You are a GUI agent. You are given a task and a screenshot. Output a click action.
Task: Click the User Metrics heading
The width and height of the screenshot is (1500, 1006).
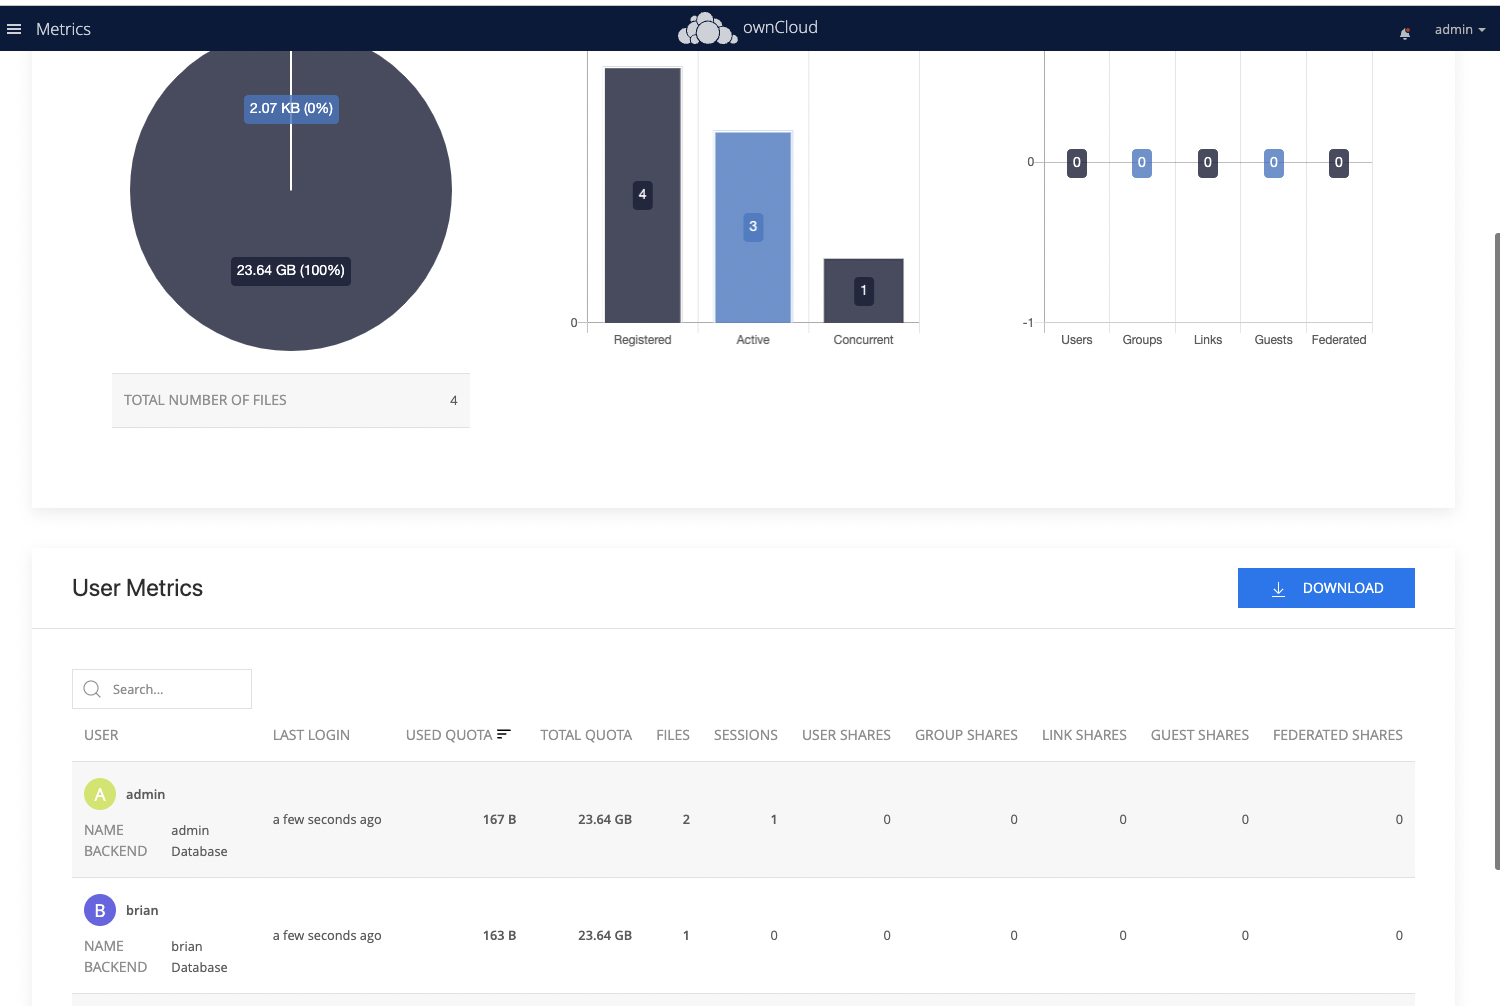click(x=138, y=588)
